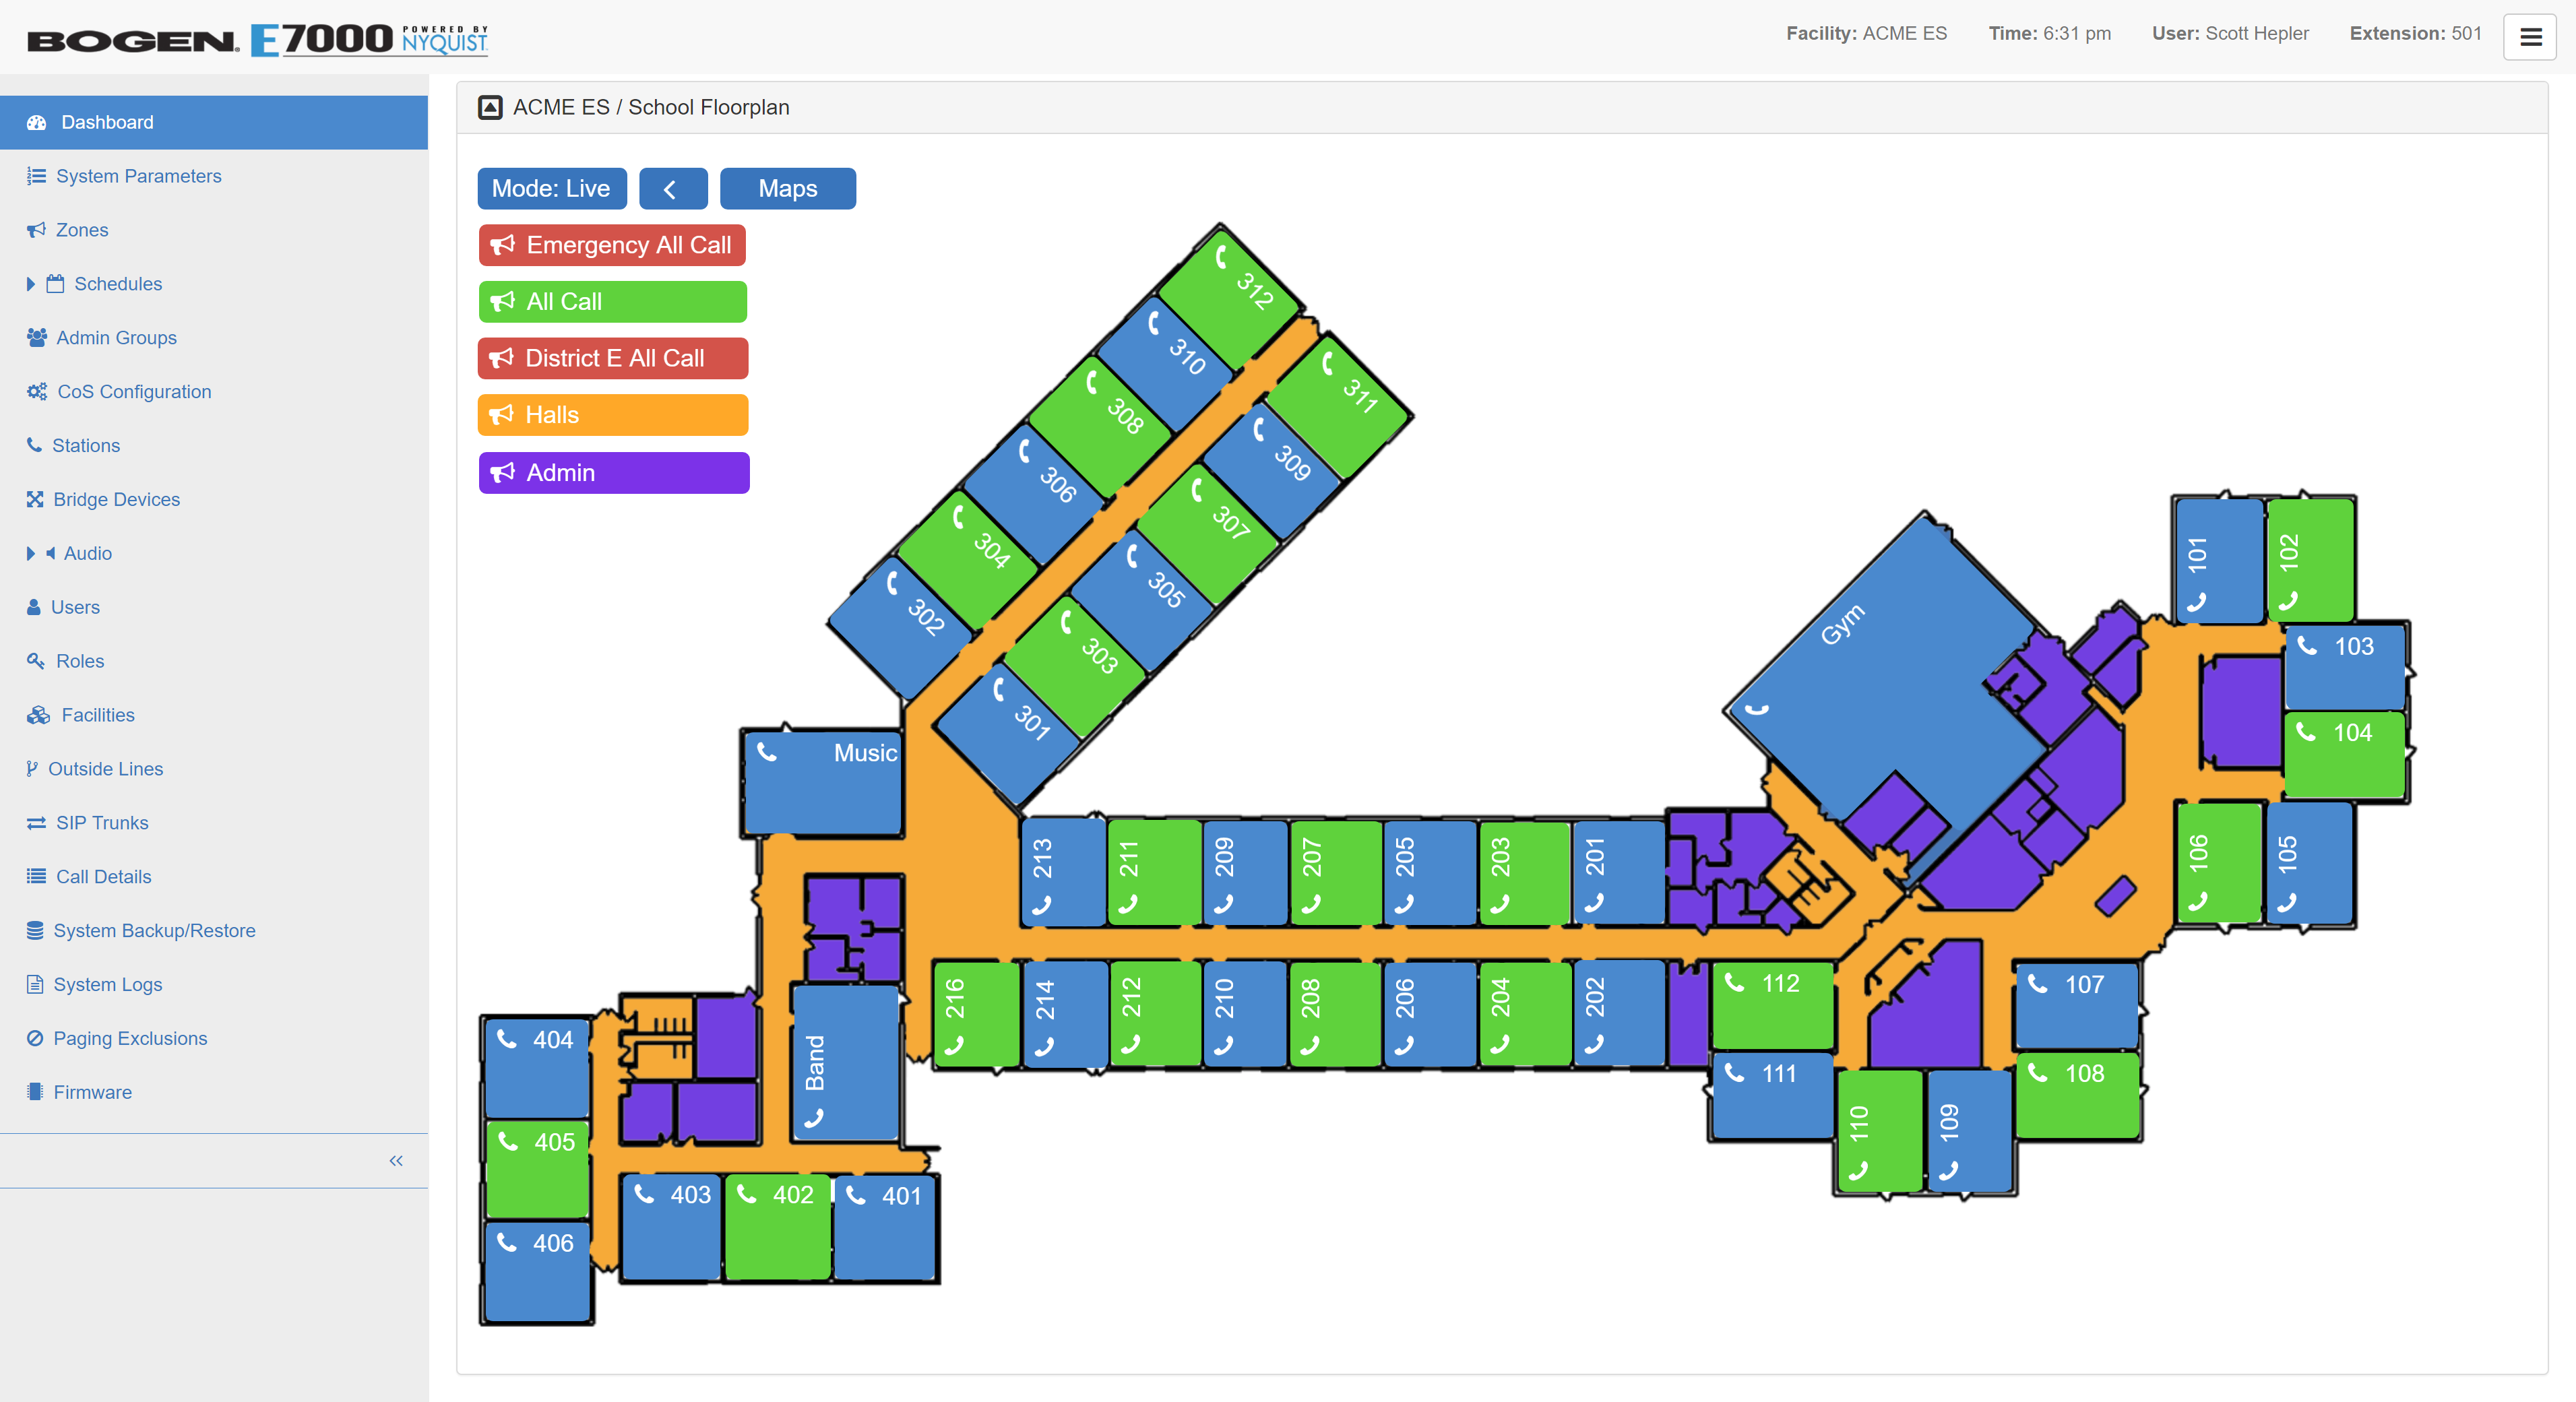Click the phone icon in room 112
Viewport: 2576px width, 1402px height.
point(1735,983)
